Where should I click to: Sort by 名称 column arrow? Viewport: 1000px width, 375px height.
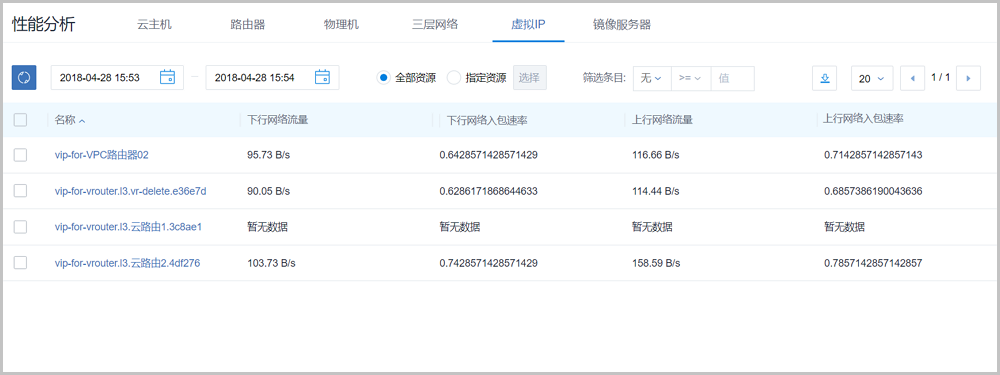(x=82, y=121)
